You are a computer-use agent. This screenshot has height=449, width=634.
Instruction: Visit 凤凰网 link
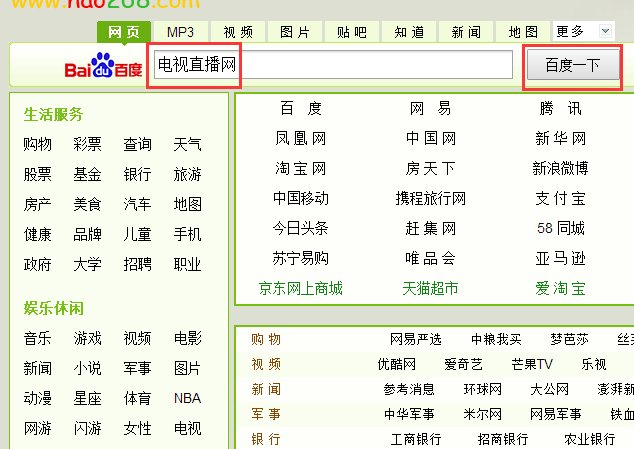tap(300, 138)
